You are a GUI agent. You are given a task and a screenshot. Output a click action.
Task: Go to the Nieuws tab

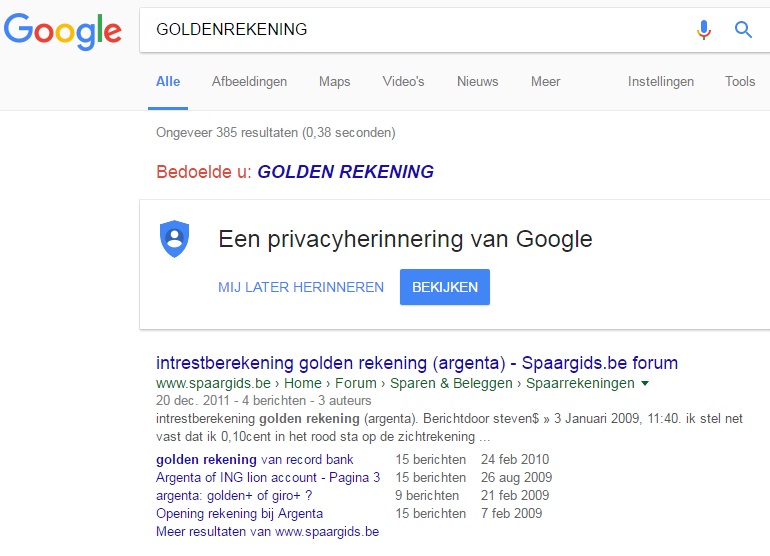[x=477, y=82]
